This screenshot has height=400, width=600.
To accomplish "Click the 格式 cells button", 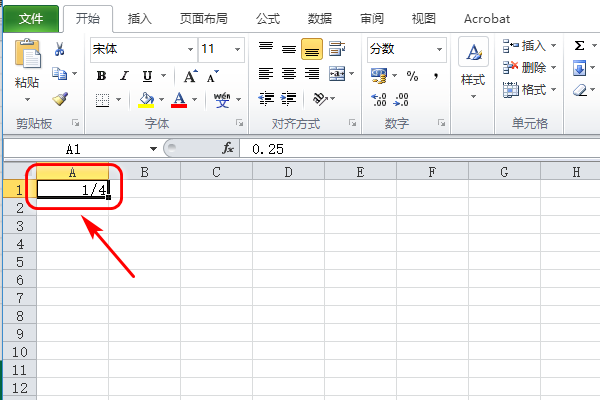I will (529, 90).
